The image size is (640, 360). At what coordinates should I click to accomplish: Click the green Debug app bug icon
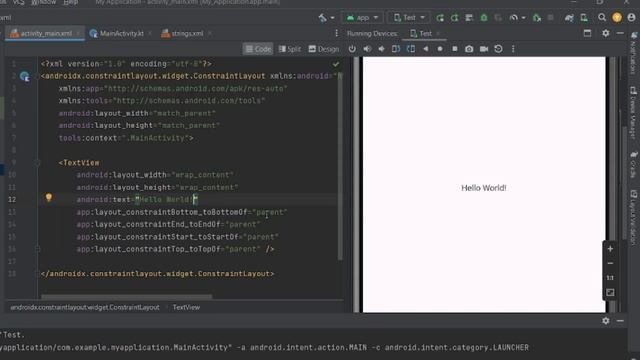484,18
